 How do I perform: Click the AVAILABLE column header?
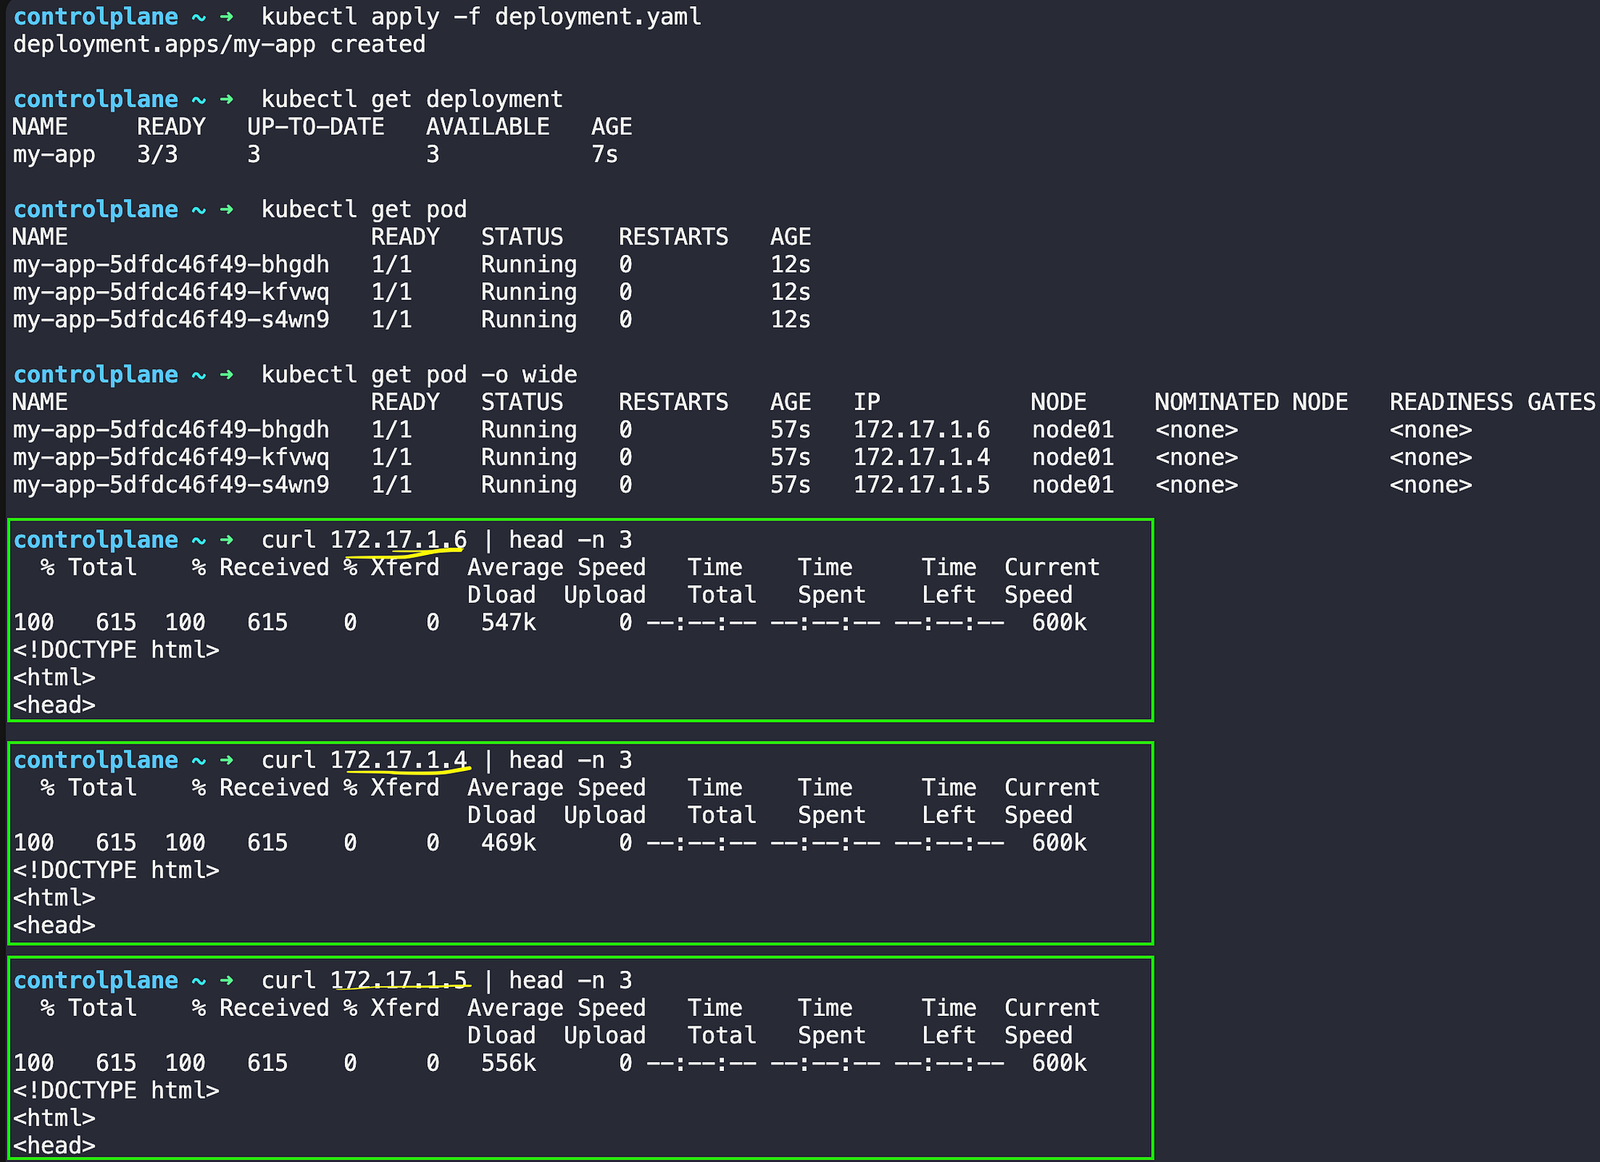pyautogui.click(x=487, y=127)
